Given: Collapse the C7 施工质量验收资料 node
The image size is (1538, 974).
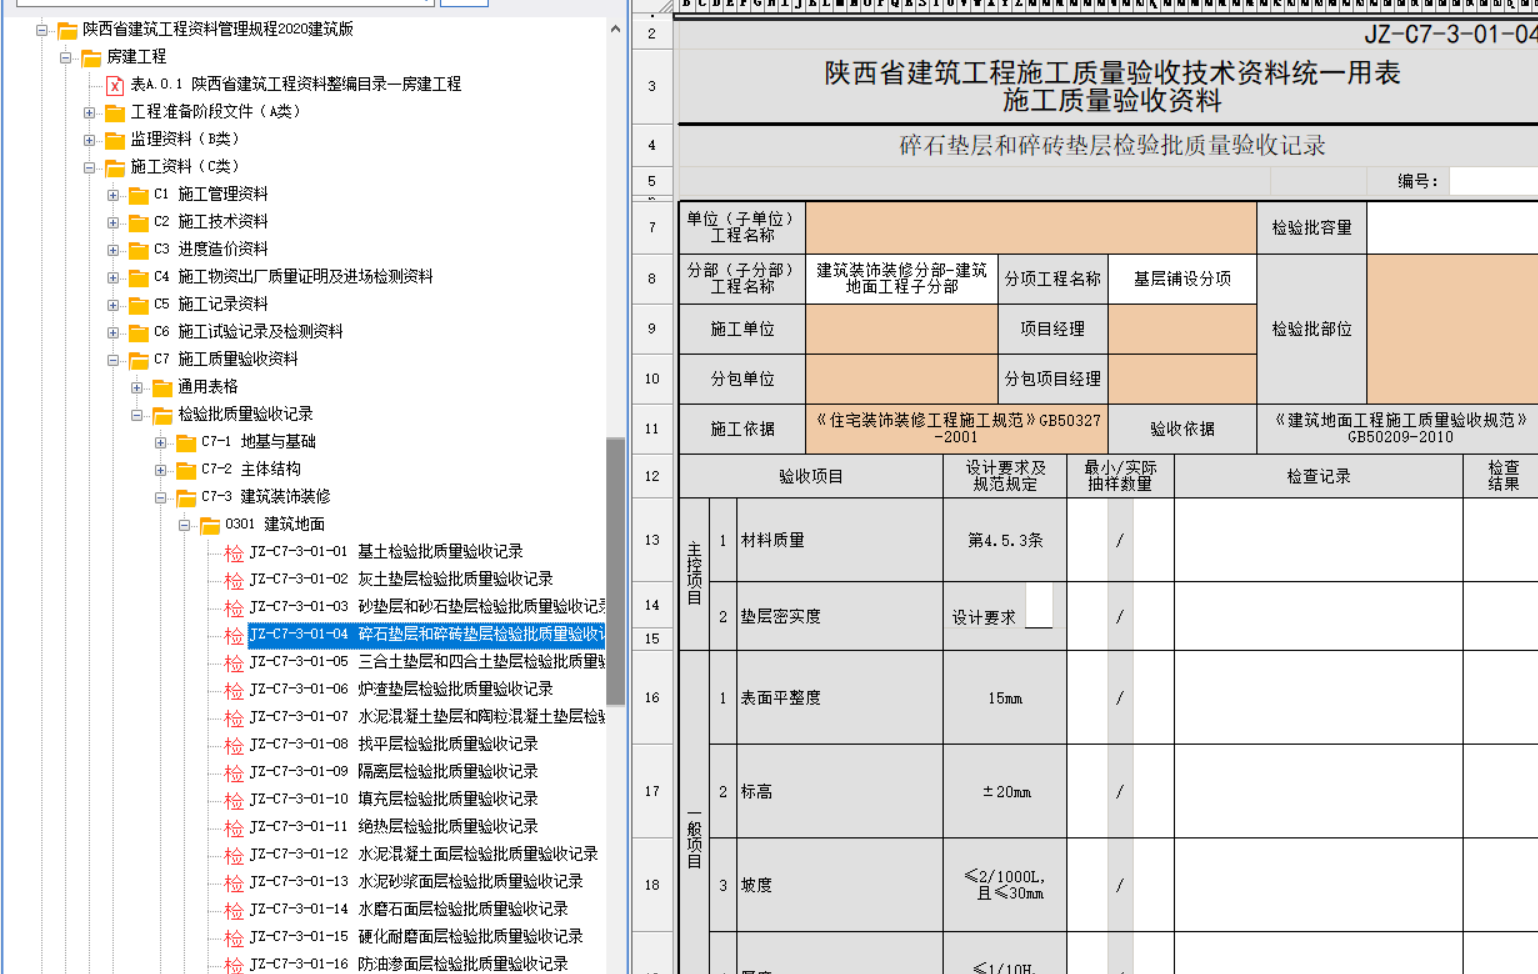Looking at the screenshot, I should coord(114,360).
